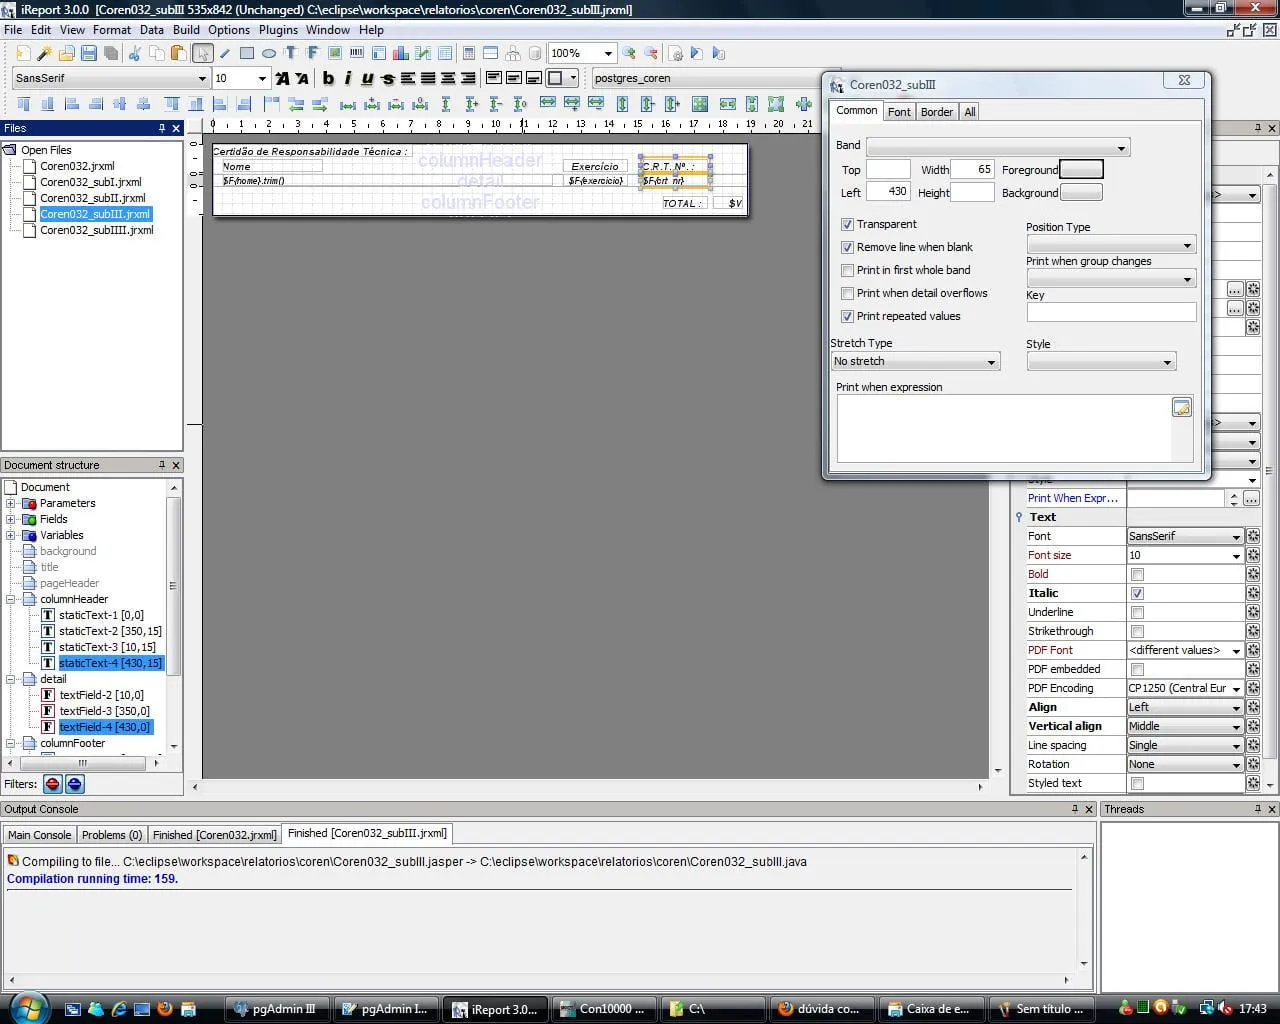Image resolution: width=1280 pixels, height=1024 pixels.
Task: Select the Rectangle drawing tool
Action: pos(247,53)
